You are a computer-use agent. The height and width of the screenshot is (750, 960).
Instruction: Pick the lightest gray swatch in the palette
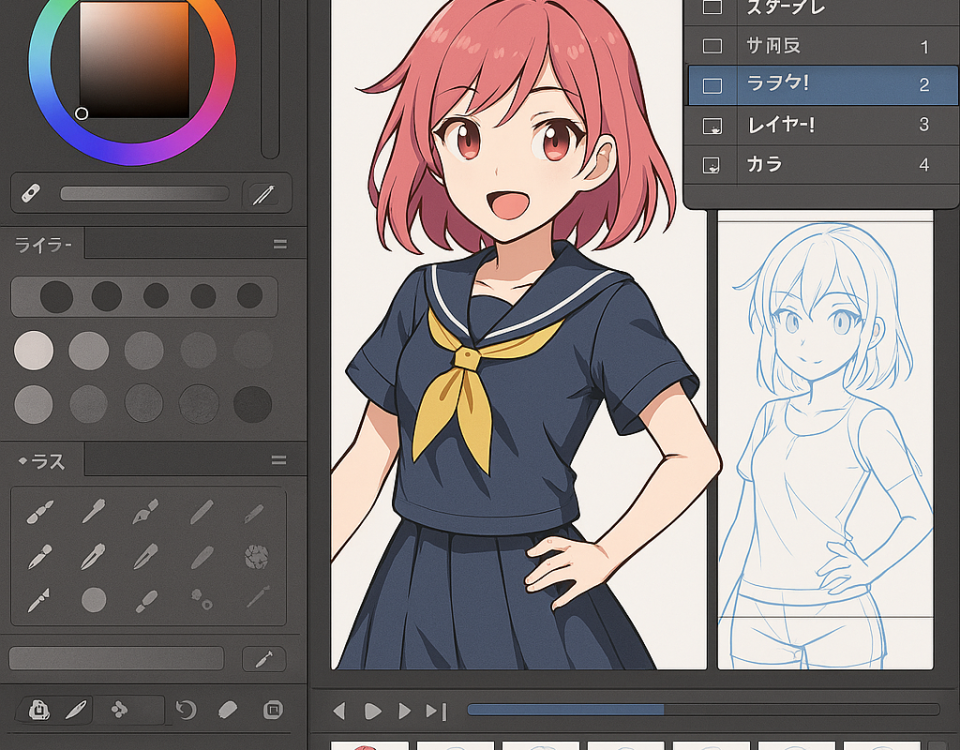pos(33,350)
